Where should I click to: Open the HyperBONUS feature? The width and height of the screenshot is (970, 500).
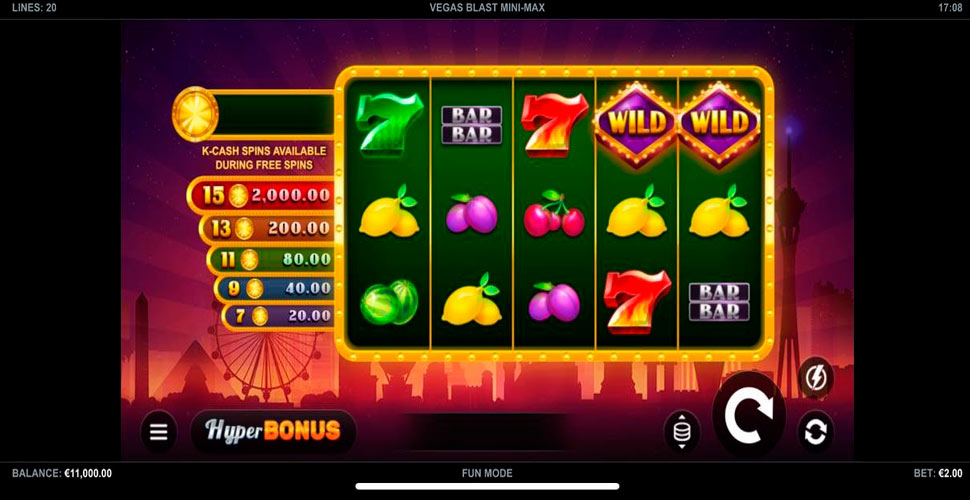pos(273,431)
